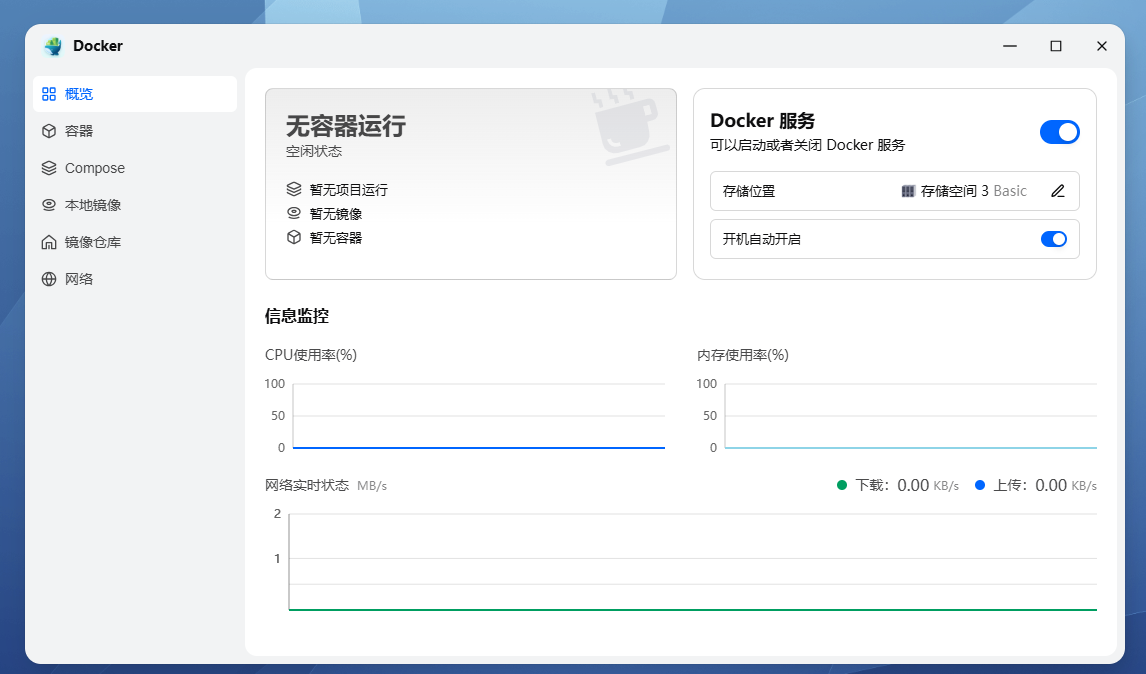Screen dimensions: 1146x674
Task: Click the Local Images (本地镜像) disk icon
Action: pyautogui.click(x=48, y=205)
